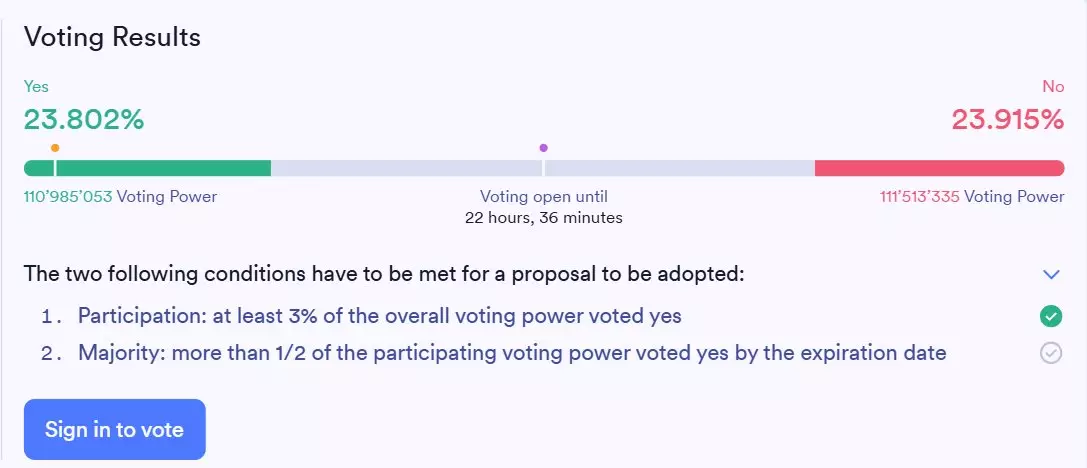Click the 111'513'335 Voting Power label

click(x=972, y=197)
